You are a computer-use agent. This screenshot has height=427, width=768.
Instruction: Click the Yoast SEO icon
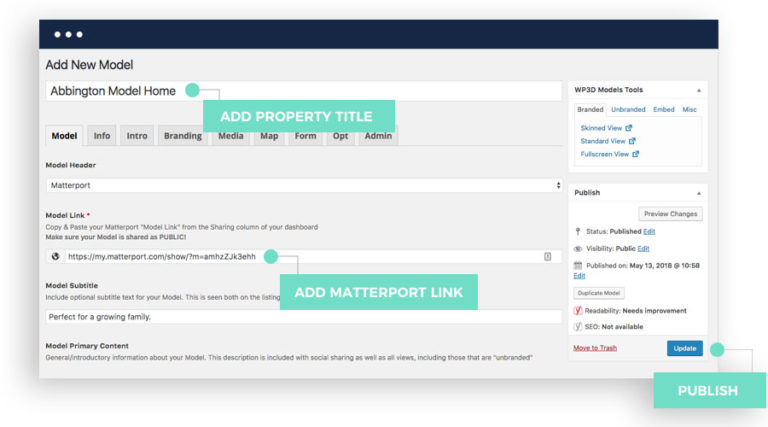(578, 326)
